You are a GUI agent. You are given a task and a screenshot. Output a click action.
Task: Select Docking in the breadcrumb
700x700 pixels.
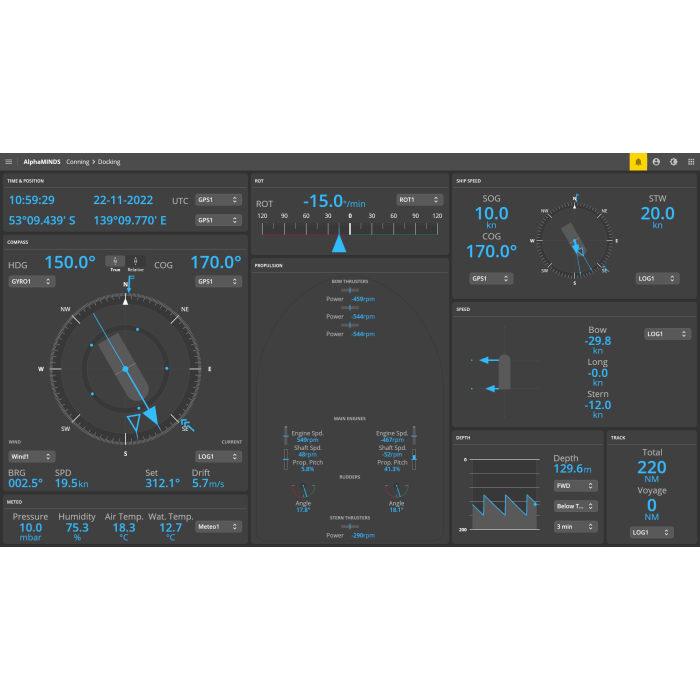(108, 161)
